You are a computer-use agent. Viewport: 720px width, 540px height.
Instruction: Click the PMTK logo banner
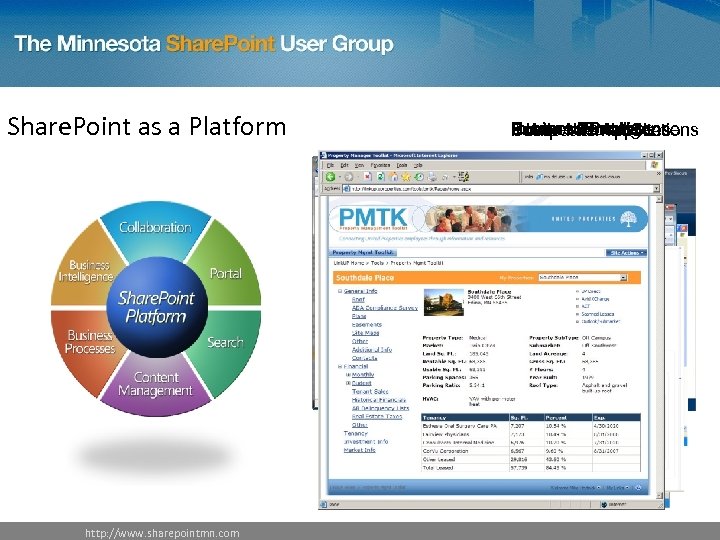[373, 219]
